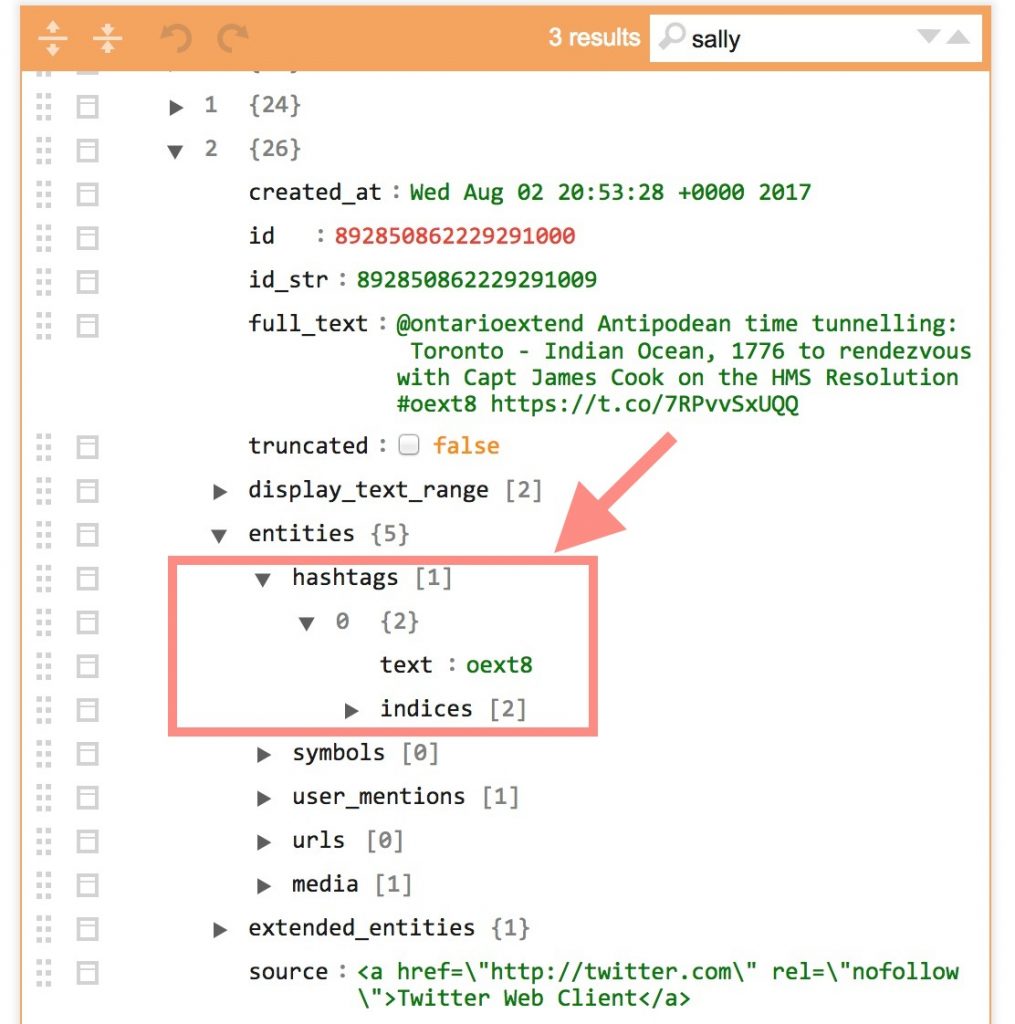Click inside the sally search field
Viewport: 1015px width, 1024px height.
[x=790, y=38]
